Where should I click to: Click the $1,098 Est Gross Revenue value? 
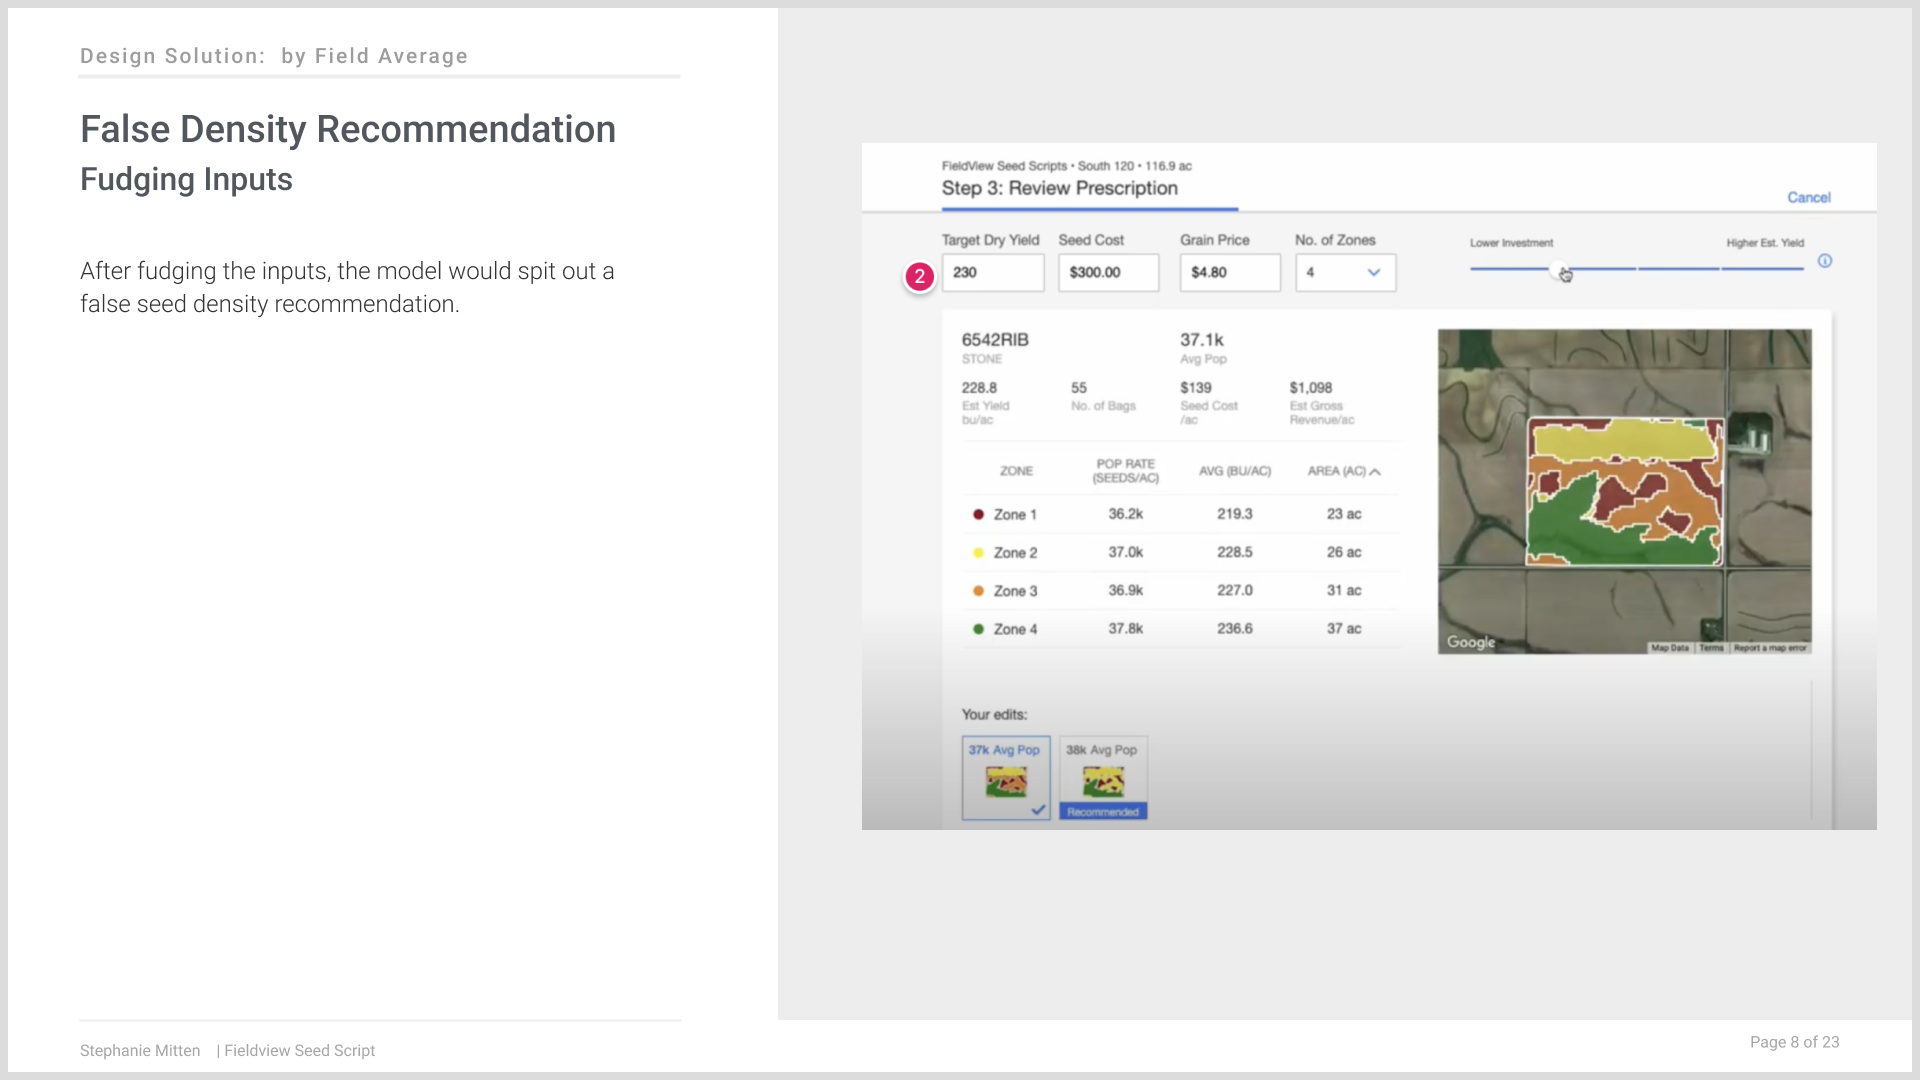pyautogui.click(x=1311, y=388)
